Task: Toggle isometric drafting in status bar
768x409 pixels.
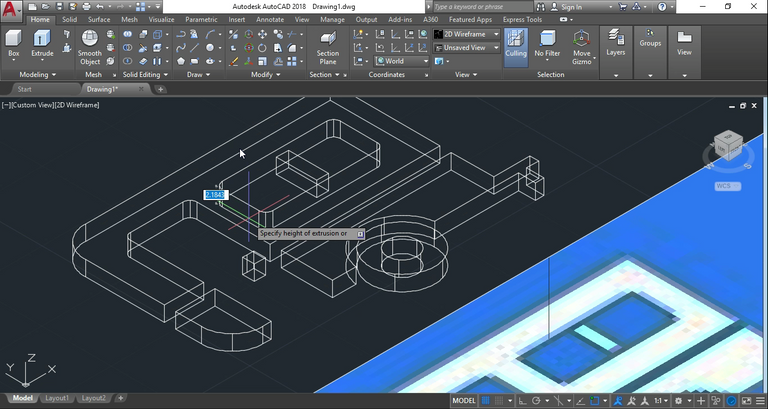Action: coord(558,401)
